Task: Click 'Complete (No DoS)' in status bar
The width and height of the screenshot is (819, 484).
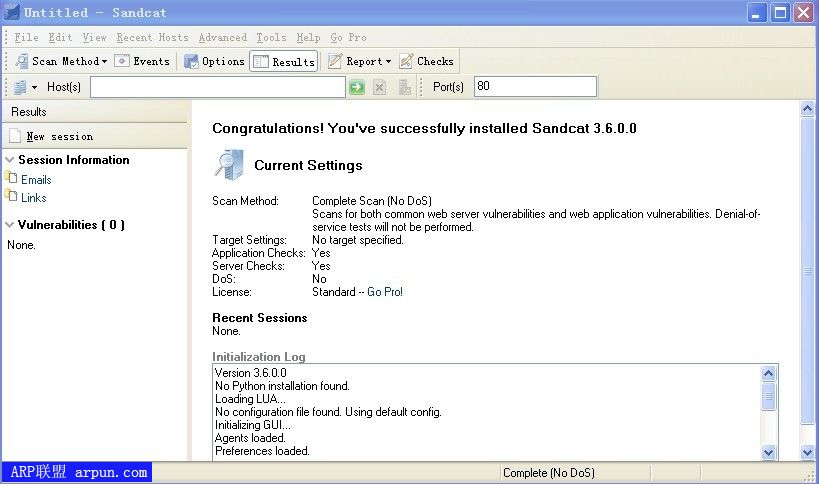Action: click(548, 473)
